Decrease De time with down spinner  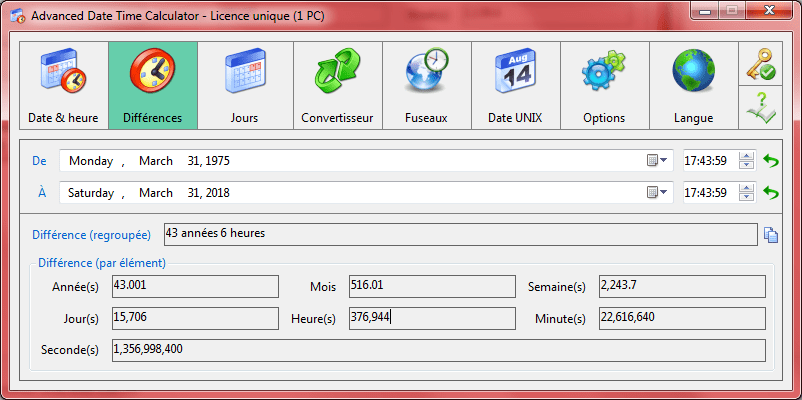(x=747, y=165)
